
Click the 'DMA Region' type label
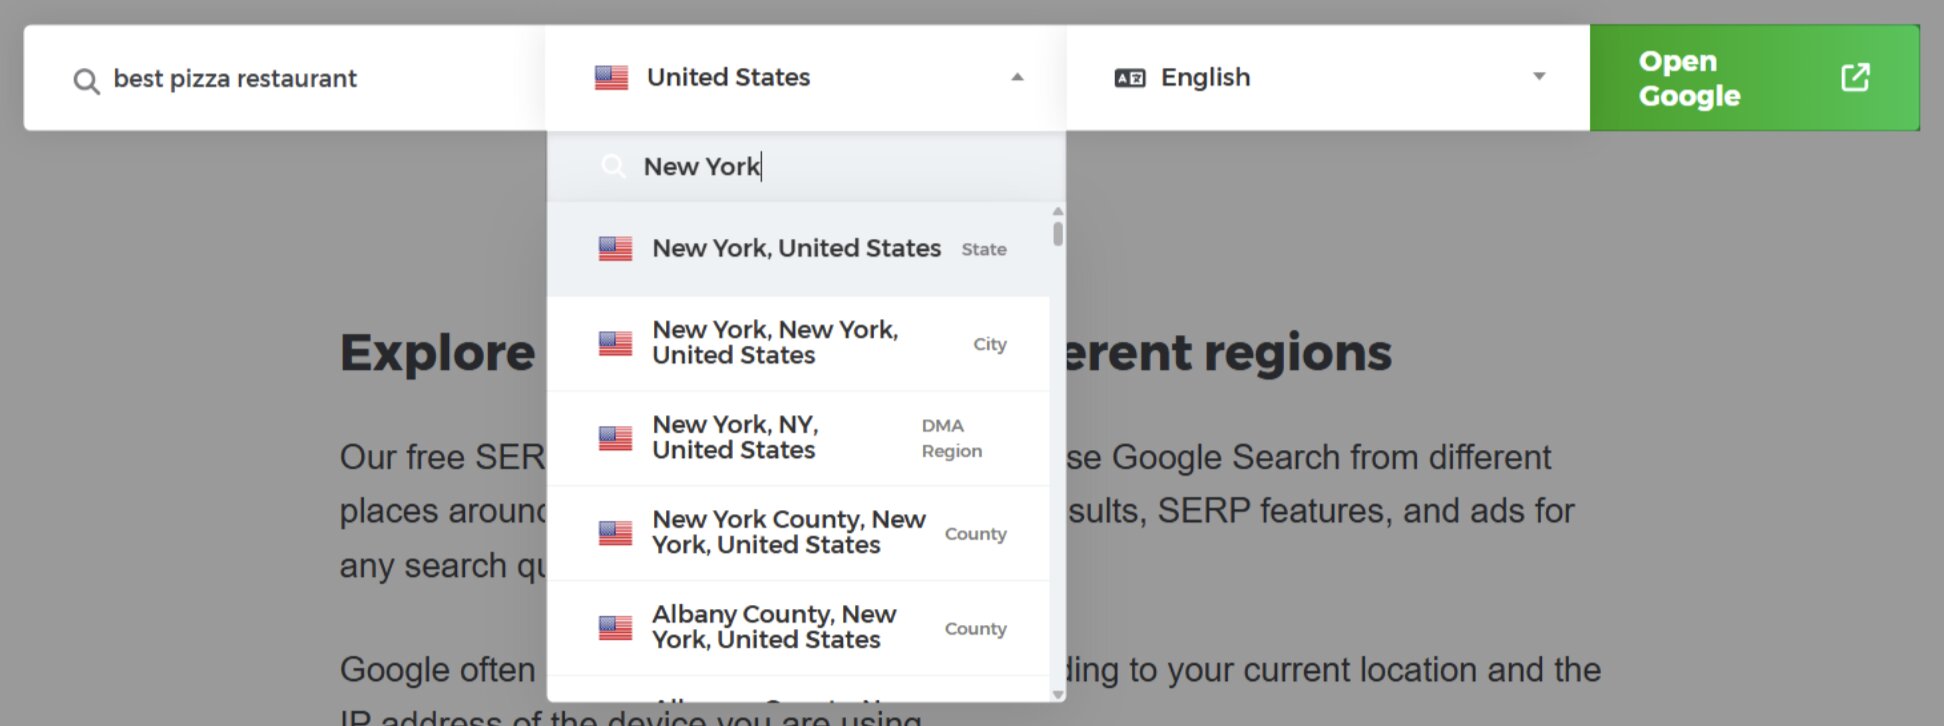click(952, 438)
